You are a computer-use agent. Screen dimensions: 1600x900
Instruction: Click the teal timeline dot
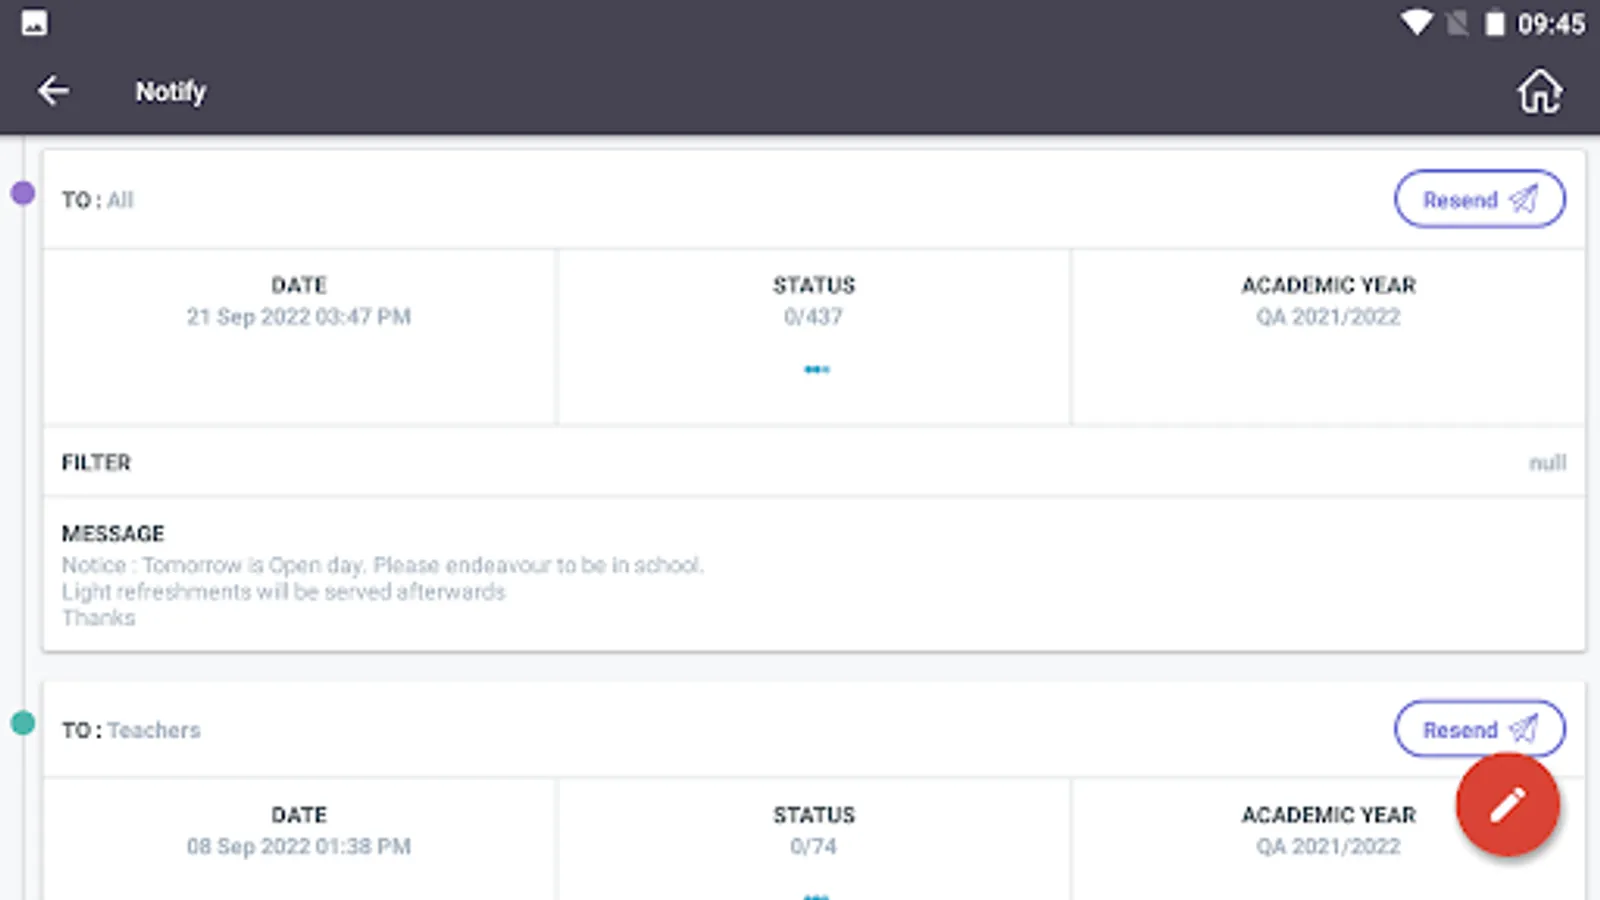[x=23, y=723]
